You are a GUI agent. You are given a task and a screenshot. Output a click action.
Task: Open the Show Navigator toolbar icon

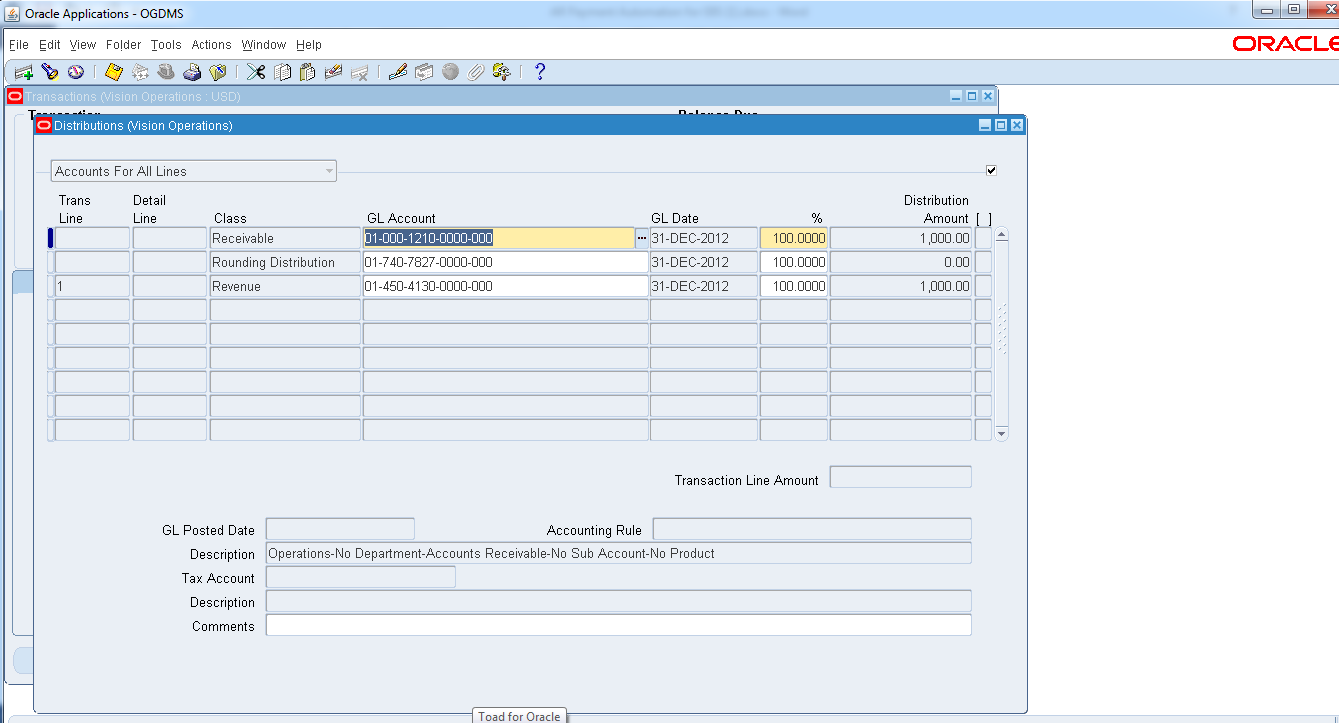pos(76,72)
